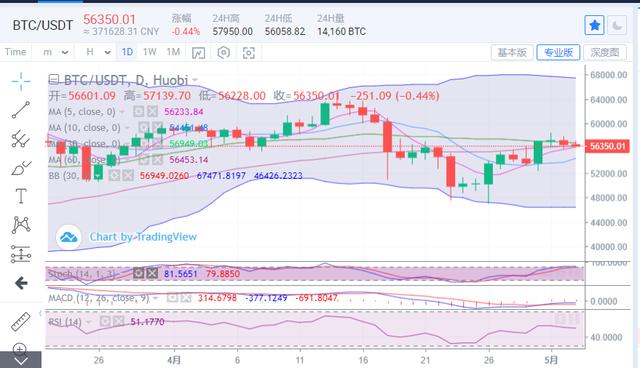Screen dimensions: 640x368
Task: Expand the BTC/USDT, D, Huobi title dropdown
Action: point(195,80)
